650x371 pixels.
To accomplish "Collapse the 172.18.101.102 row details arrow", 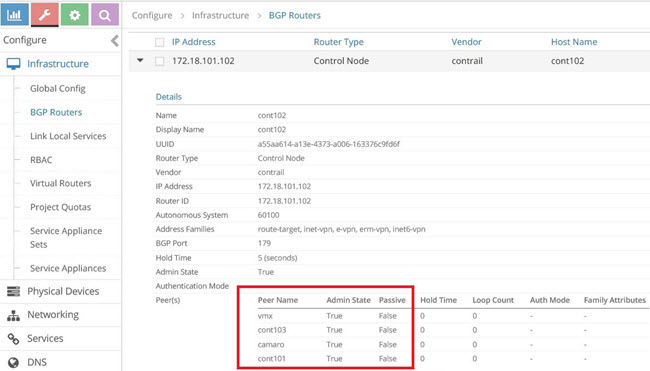I will coord(141,61).
